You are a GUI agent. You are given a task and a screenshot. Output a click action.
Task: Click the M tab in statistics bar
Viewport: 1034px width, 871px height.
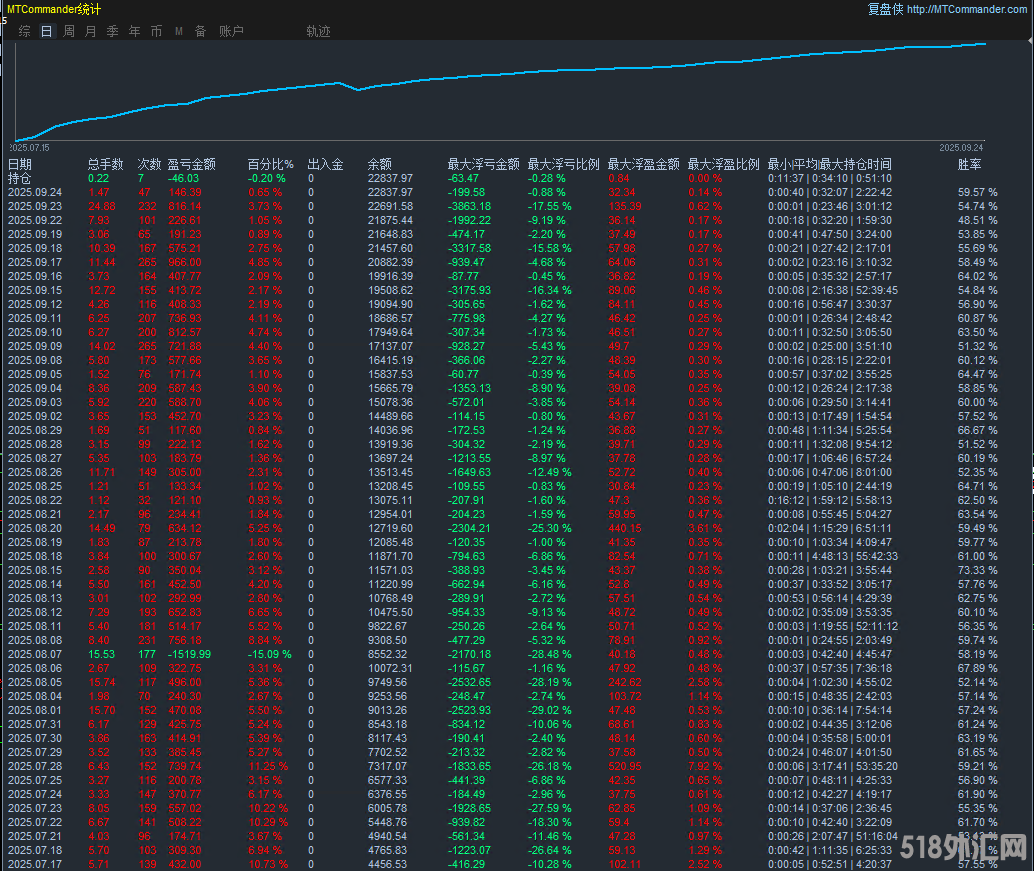179,31
